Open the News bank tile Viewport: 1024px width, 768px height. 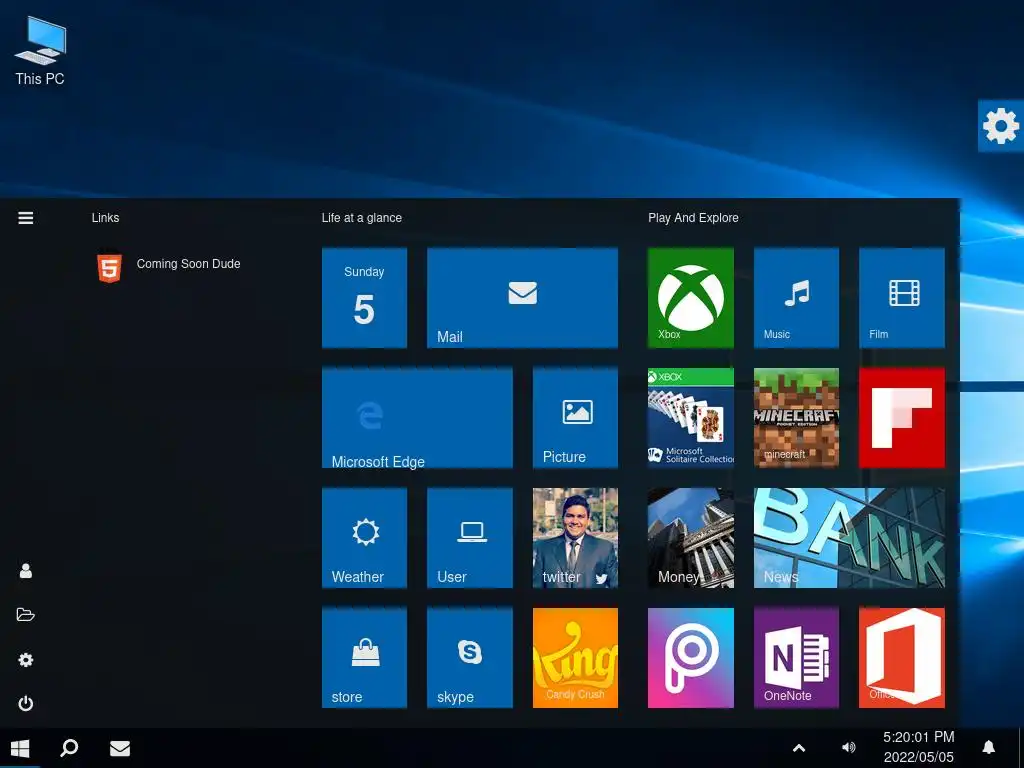(849, 538)
